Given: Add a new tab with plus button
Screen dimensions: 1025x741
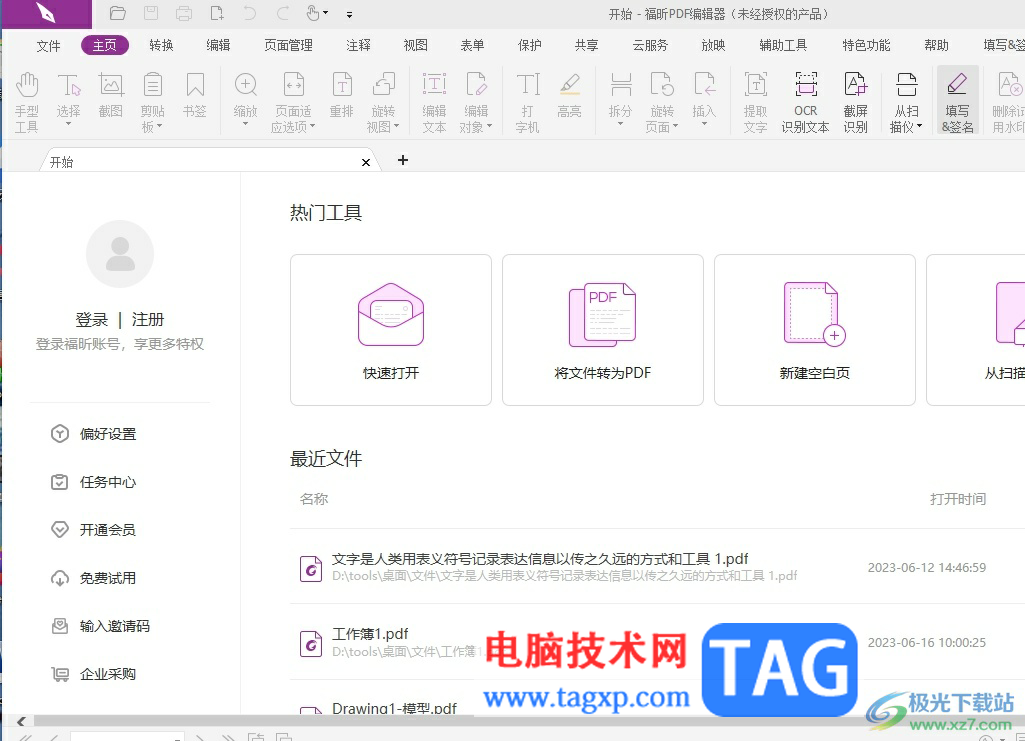Looking at the screenshot, I should [x=403, y=160].
